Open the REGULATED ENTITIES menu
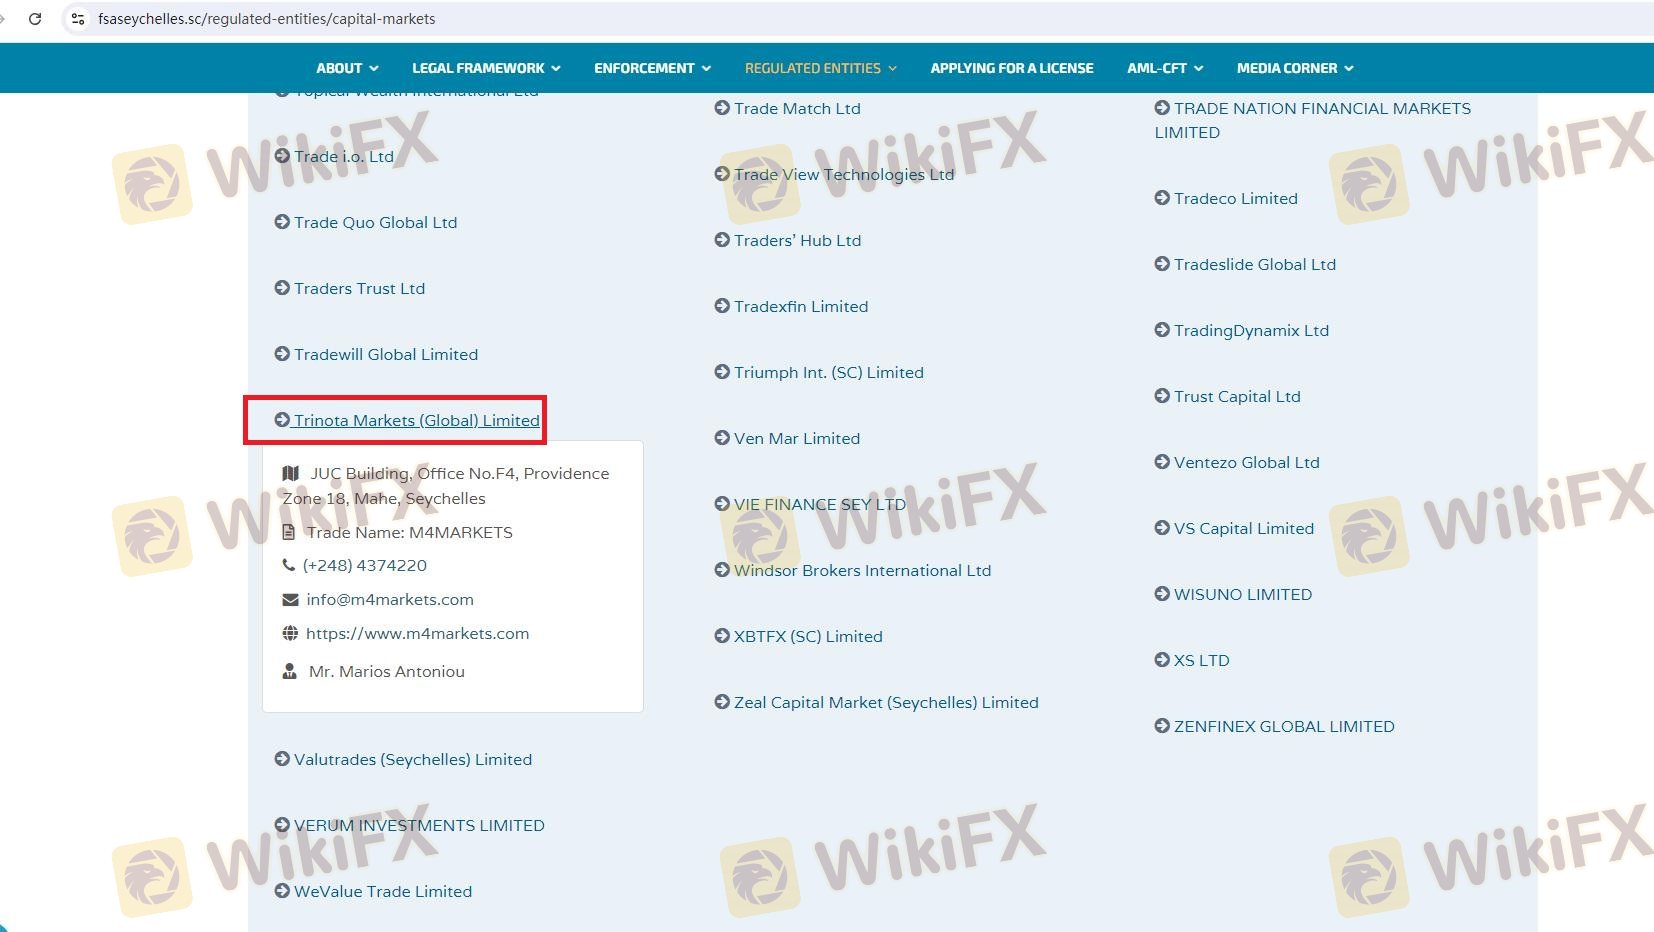The height and width of the screenshot is (932, 1654). tap(820, 68)
